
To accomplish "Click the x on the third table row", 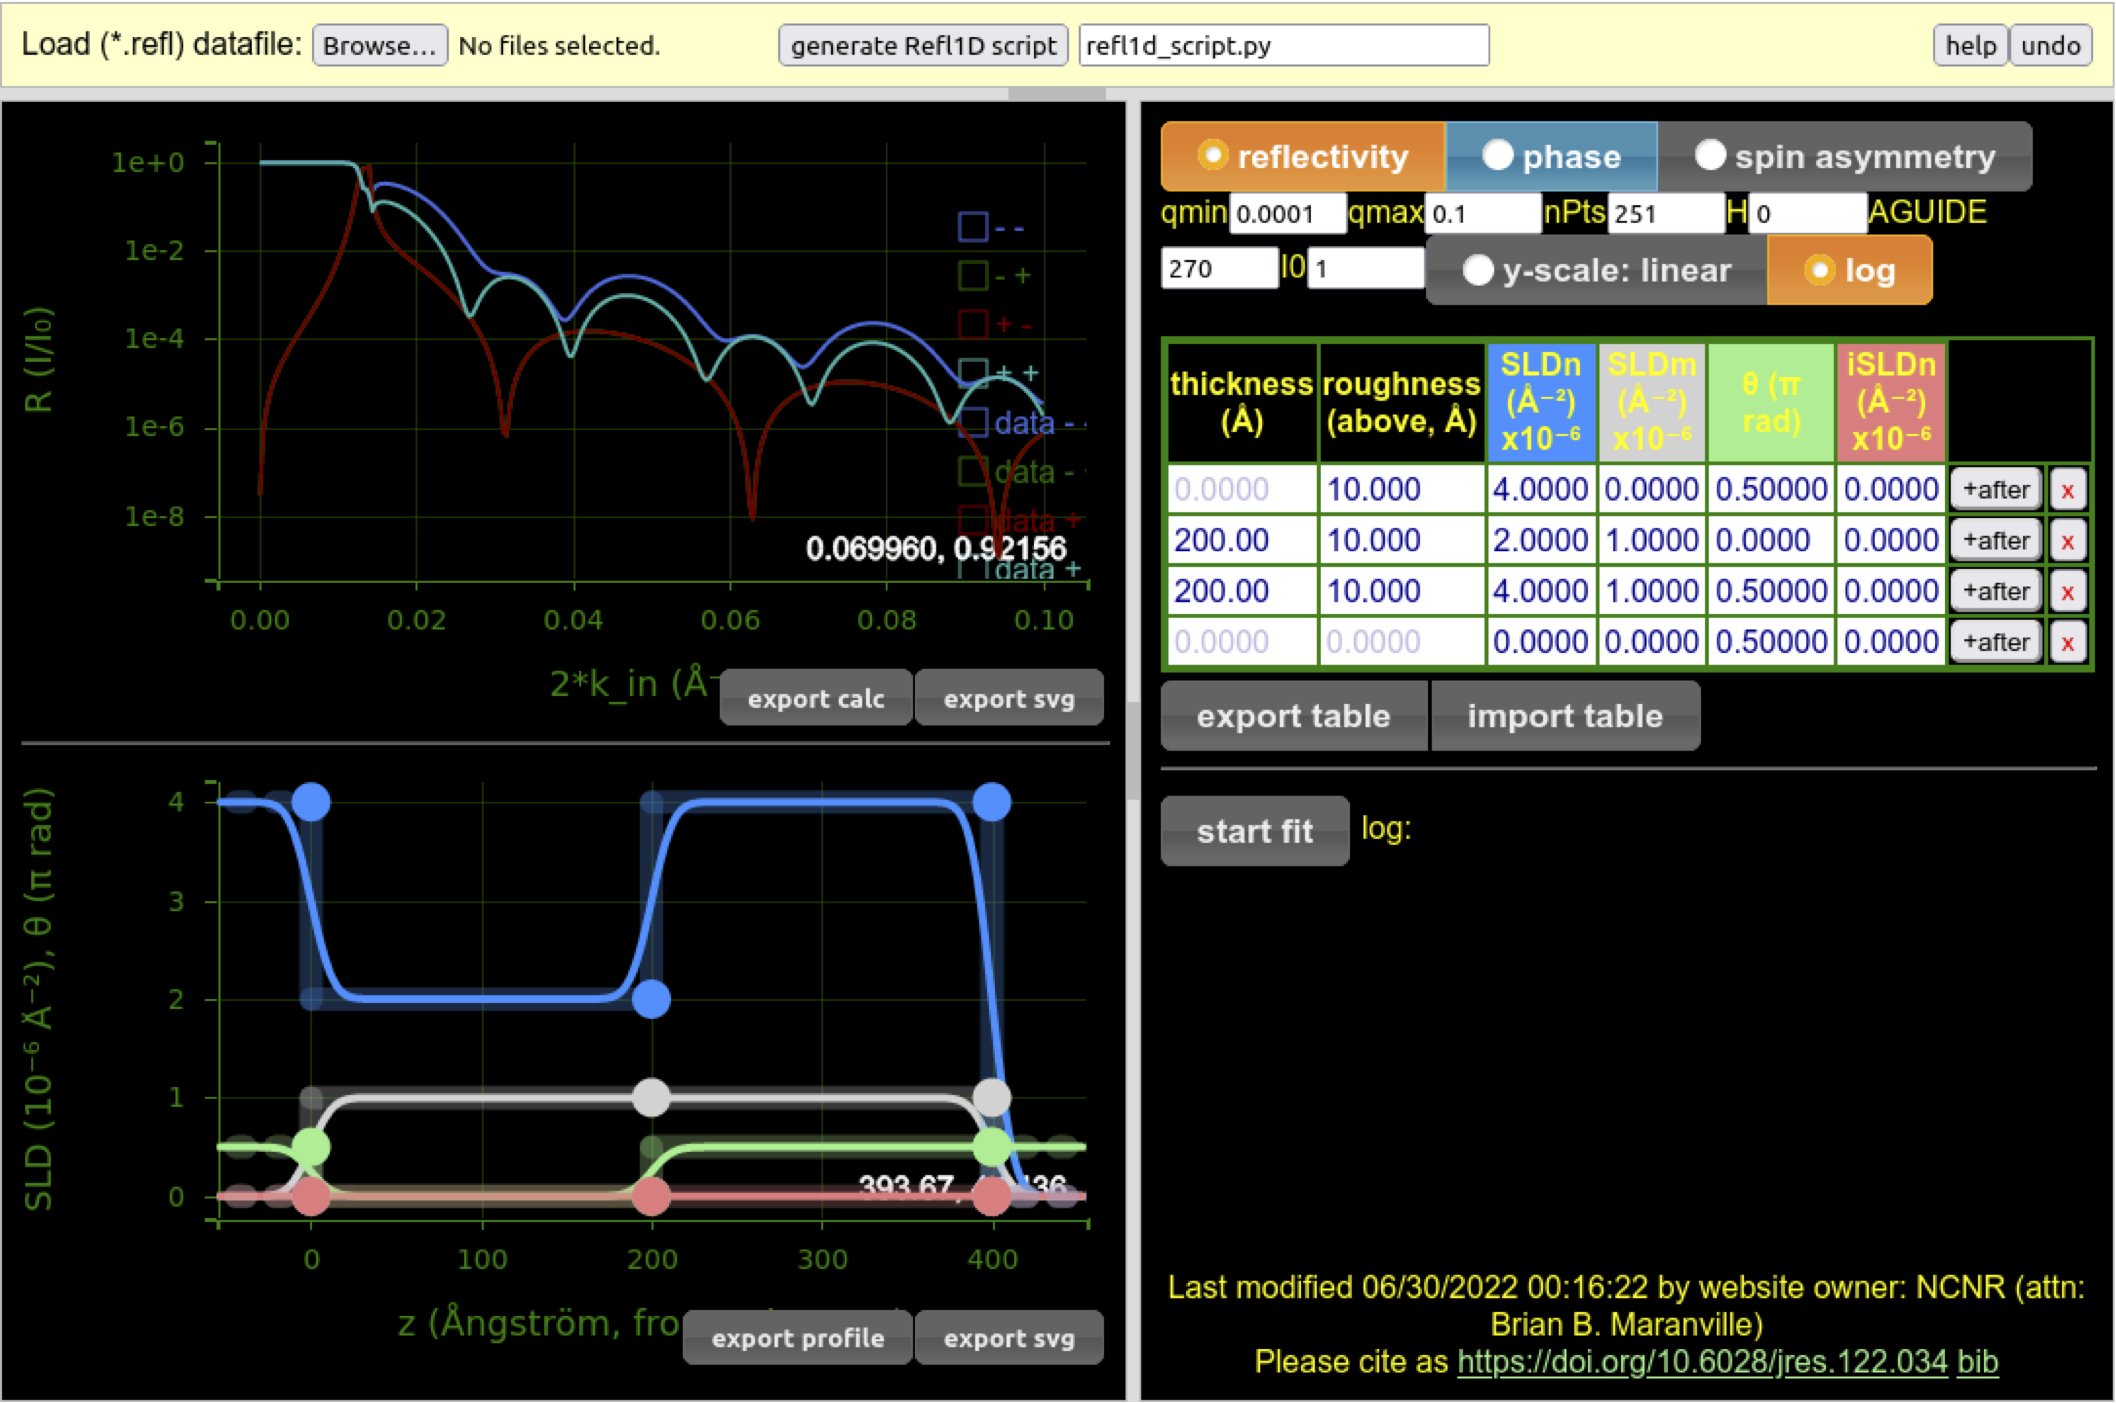I will [2066, 592].
